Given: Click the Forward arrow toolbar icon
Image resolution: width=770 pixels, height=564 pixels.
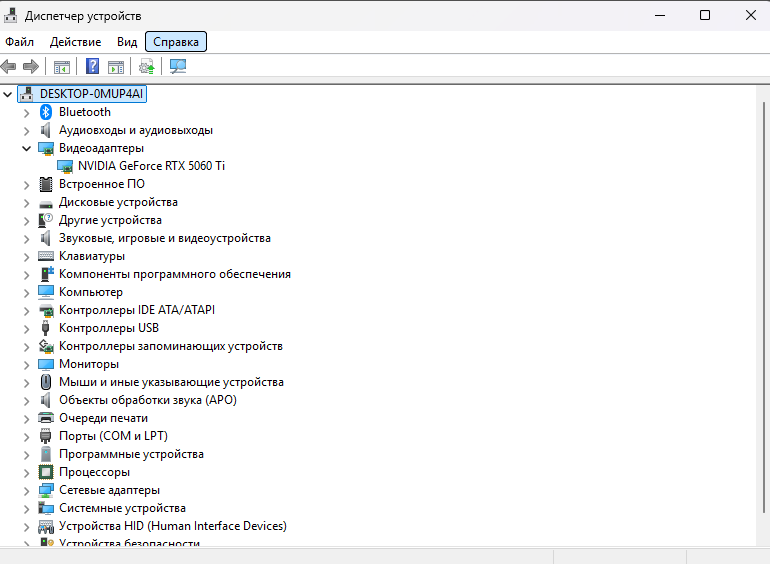Looking at the screenshot, I should coord(31,66).
